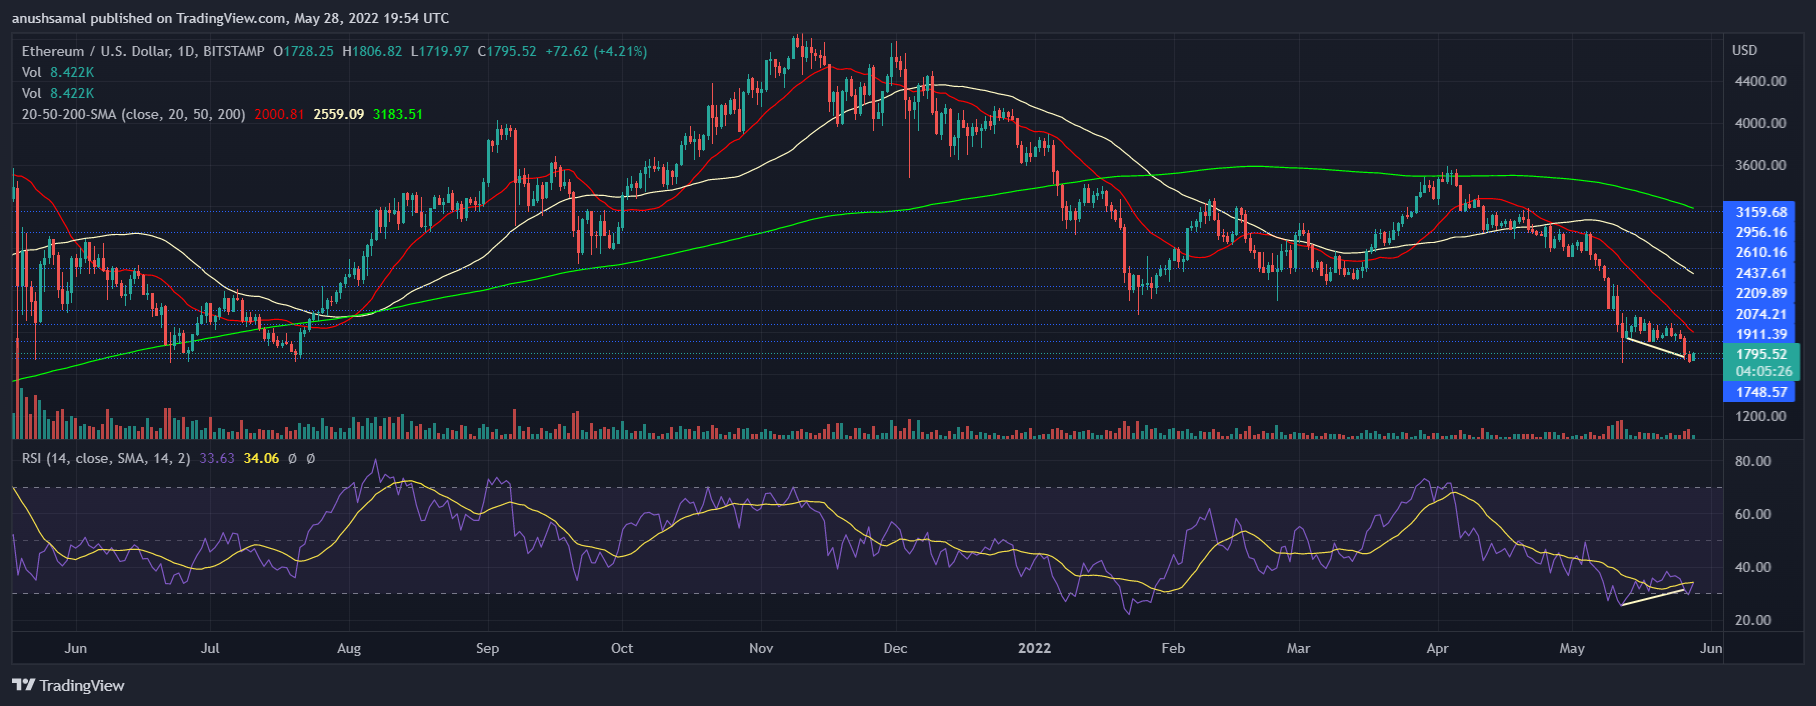Click the Aug time axis label
The width and height of the screenshot is (1816, 706).
point(349,648)
